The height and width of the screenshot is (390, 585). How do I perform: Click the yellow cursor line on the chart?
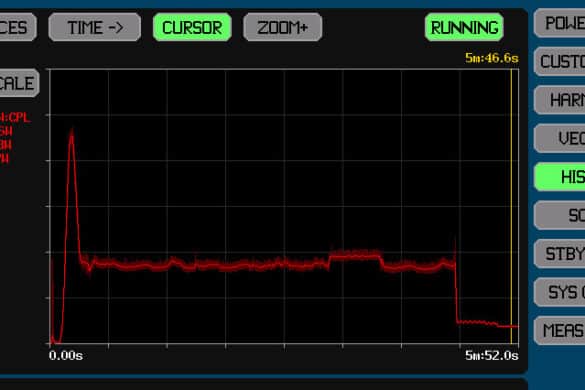click(x=511, y=205)
